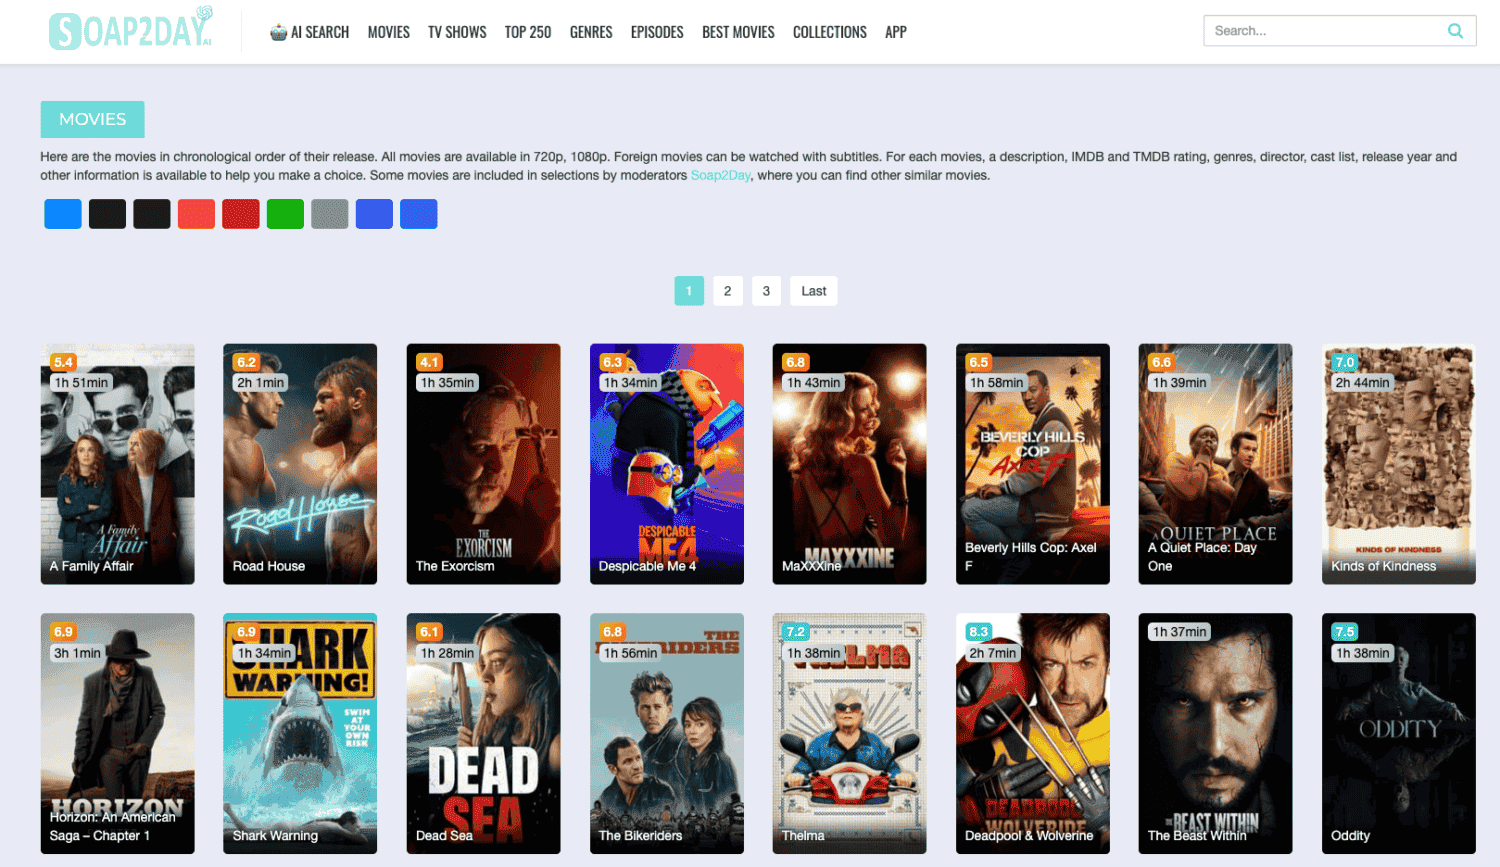
Task: Open the TV Shows menu item
Action: click(x=457, y=32)
